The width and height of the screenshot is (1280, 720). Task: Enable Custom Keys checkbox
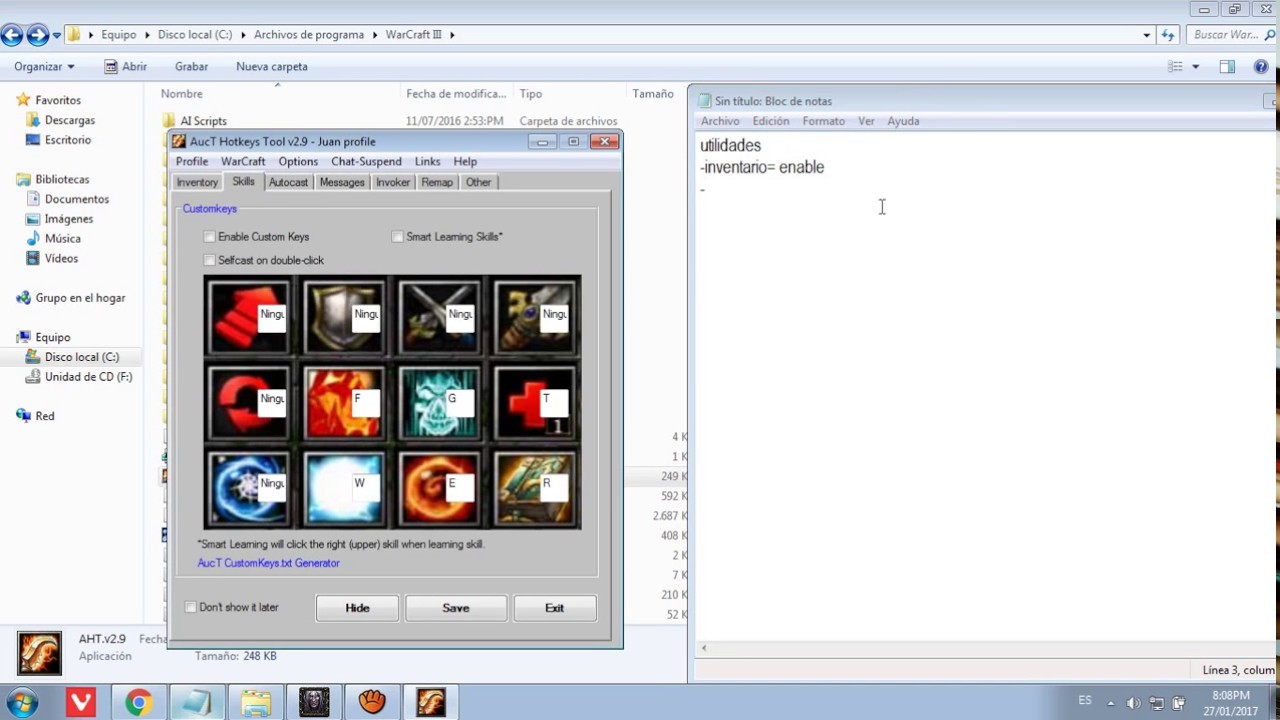coord(209,237)
